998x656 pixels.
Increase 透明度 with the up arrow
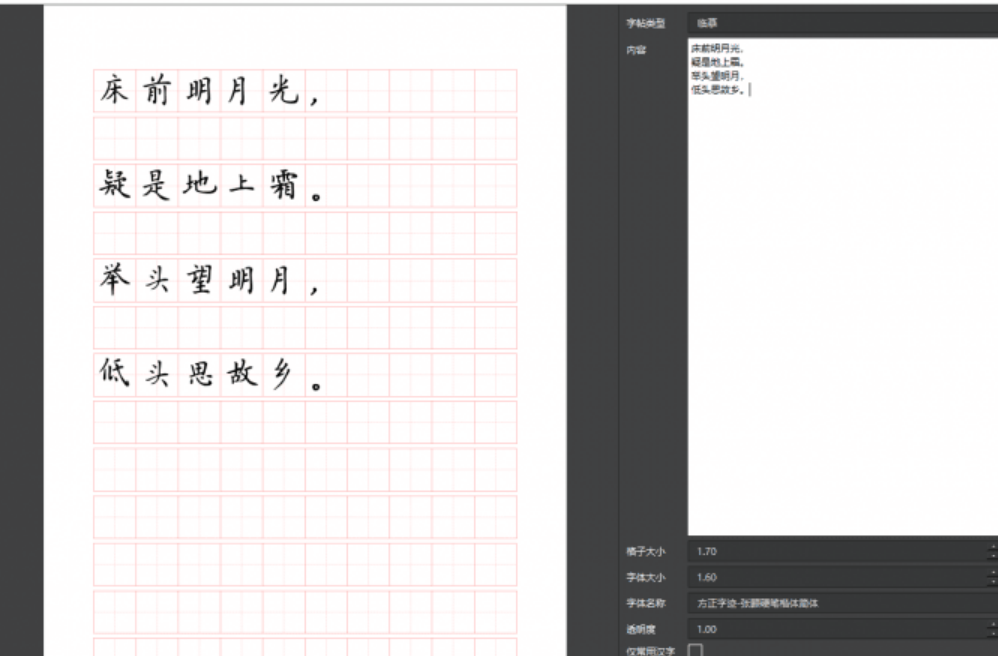click(993, 625)
